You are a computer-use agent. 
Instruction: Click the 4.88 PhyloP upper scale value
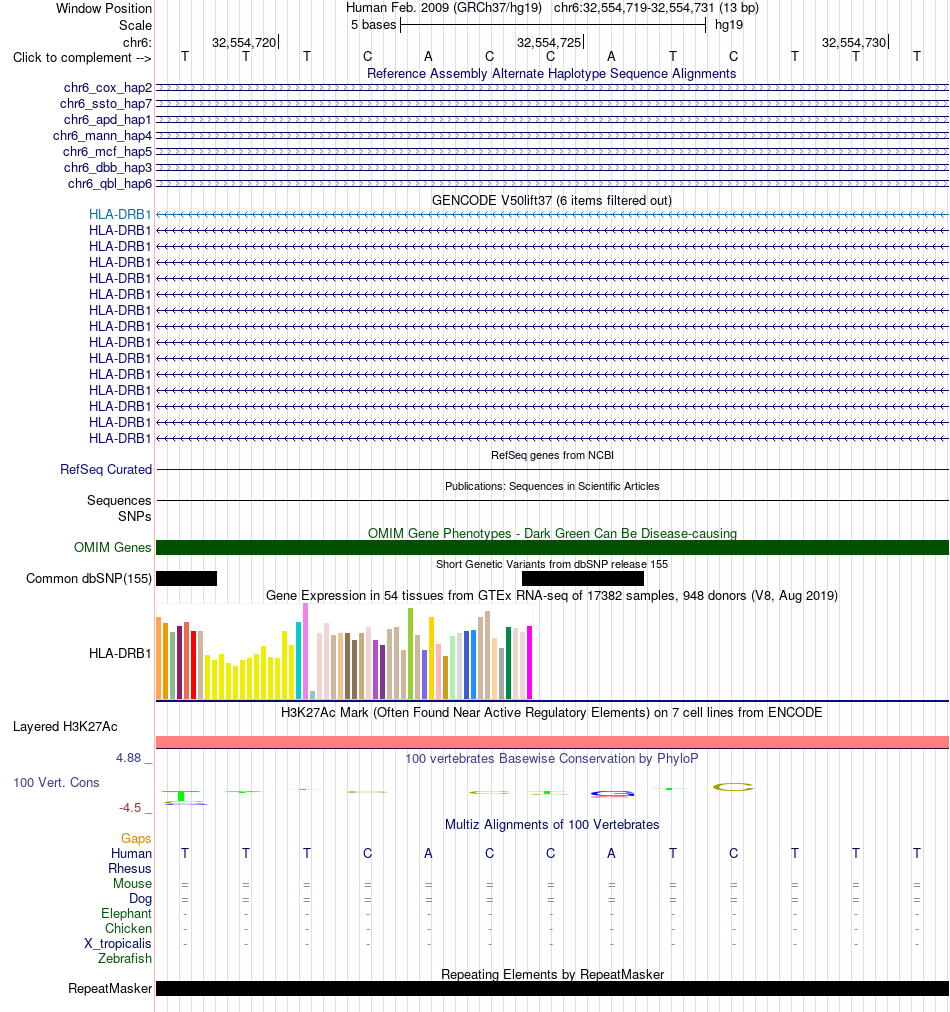(x=128, y=758)
